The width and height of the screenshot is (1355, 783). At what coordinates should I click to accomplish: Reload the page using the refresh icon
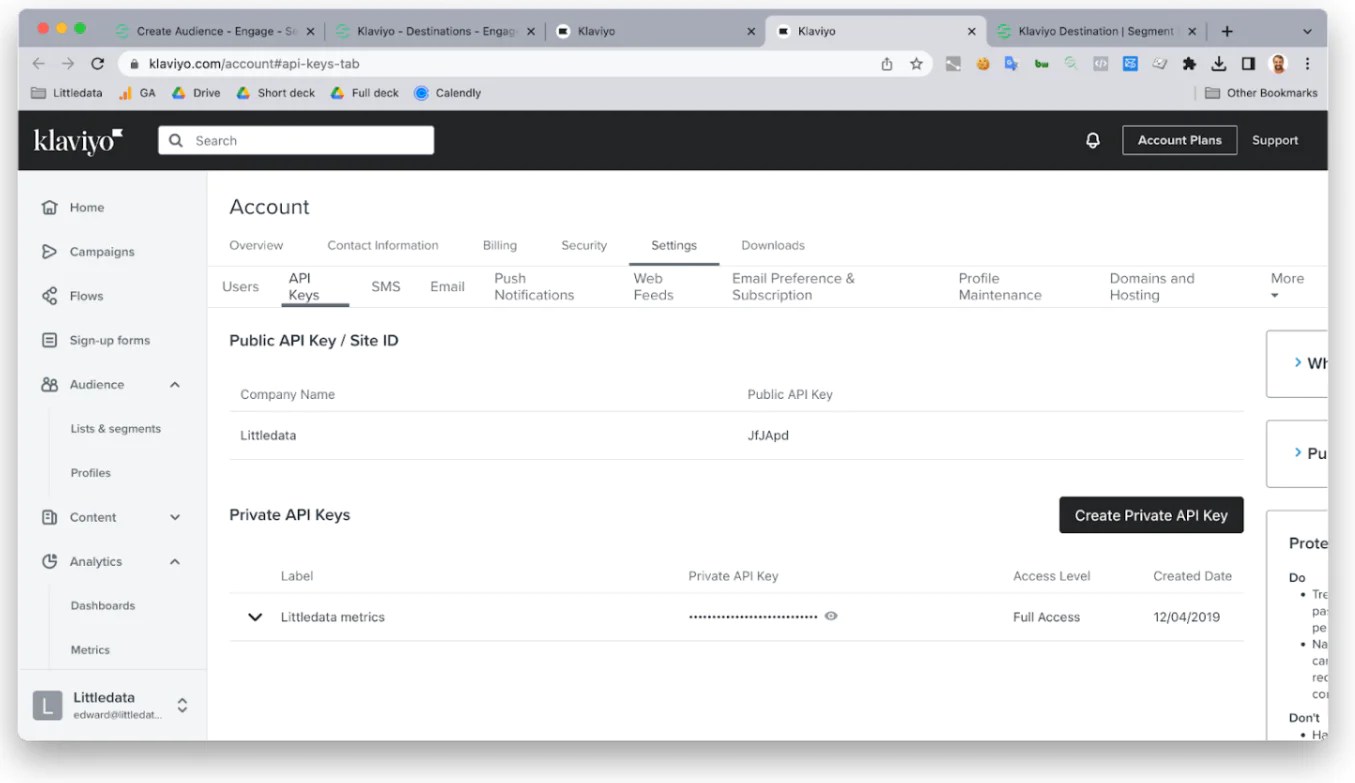(x=97, y=64)
